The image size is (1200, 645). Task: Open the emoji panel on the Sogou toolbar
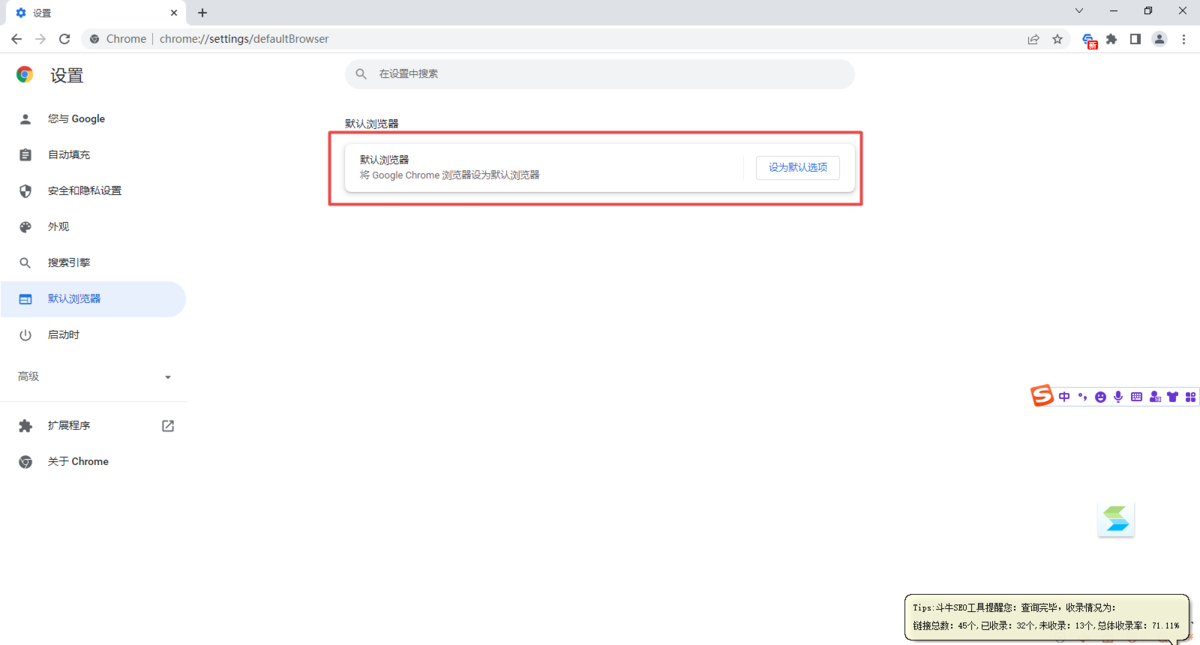click(1100, 396)
